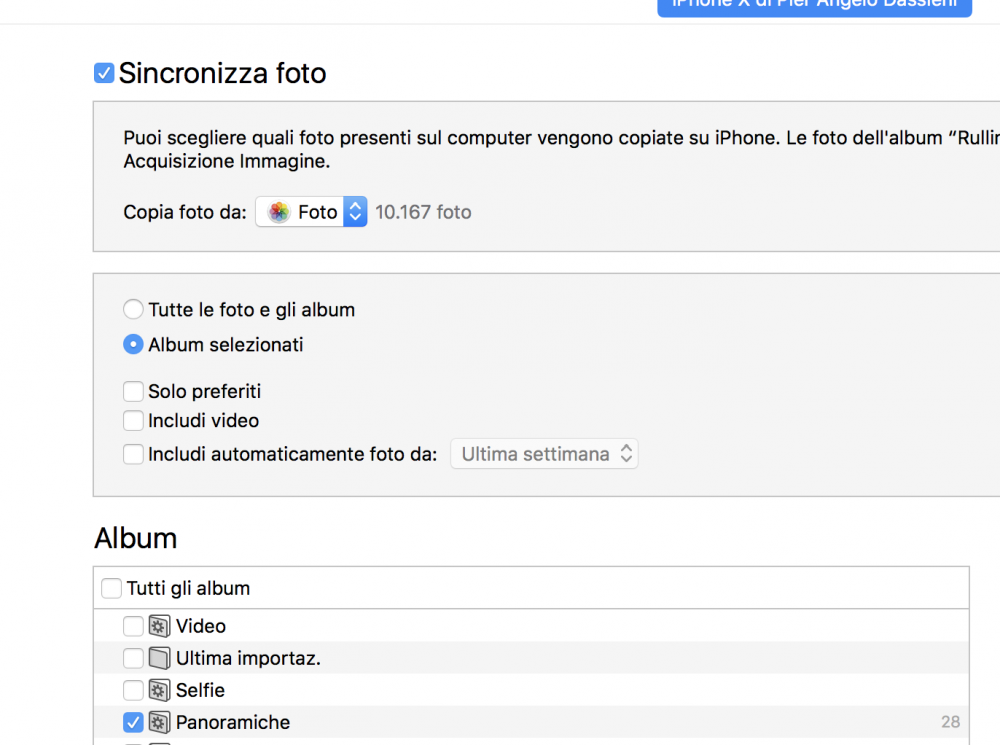Uncheck the Sincronizza foto checkbox

click(x=104, y=73)
